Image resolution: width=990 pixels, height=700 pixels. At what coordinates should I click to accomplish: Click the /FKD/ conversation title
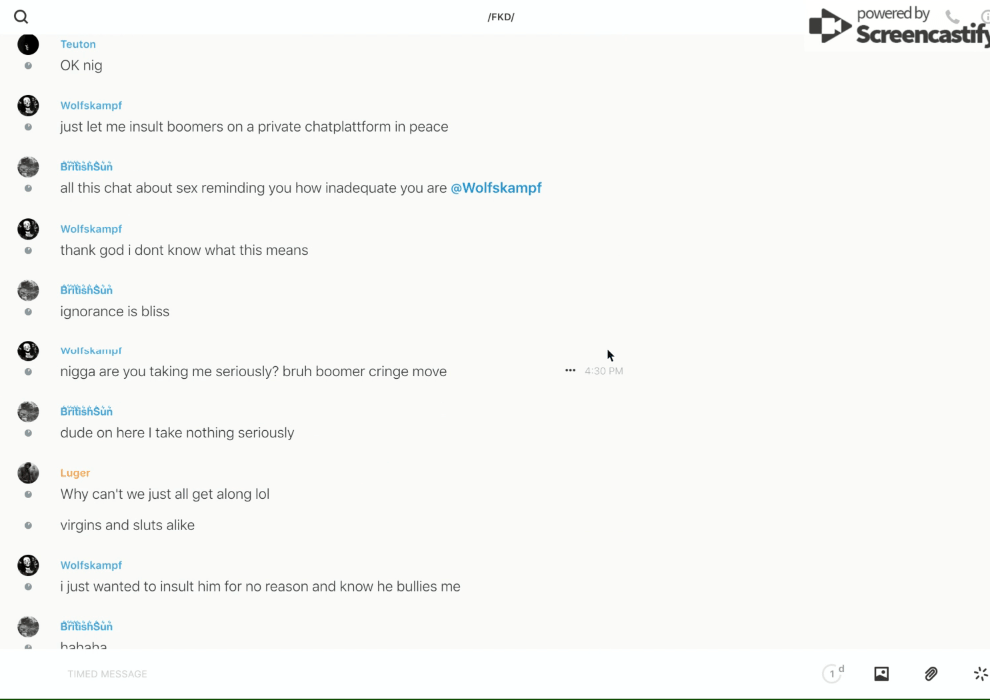[501, 17]
